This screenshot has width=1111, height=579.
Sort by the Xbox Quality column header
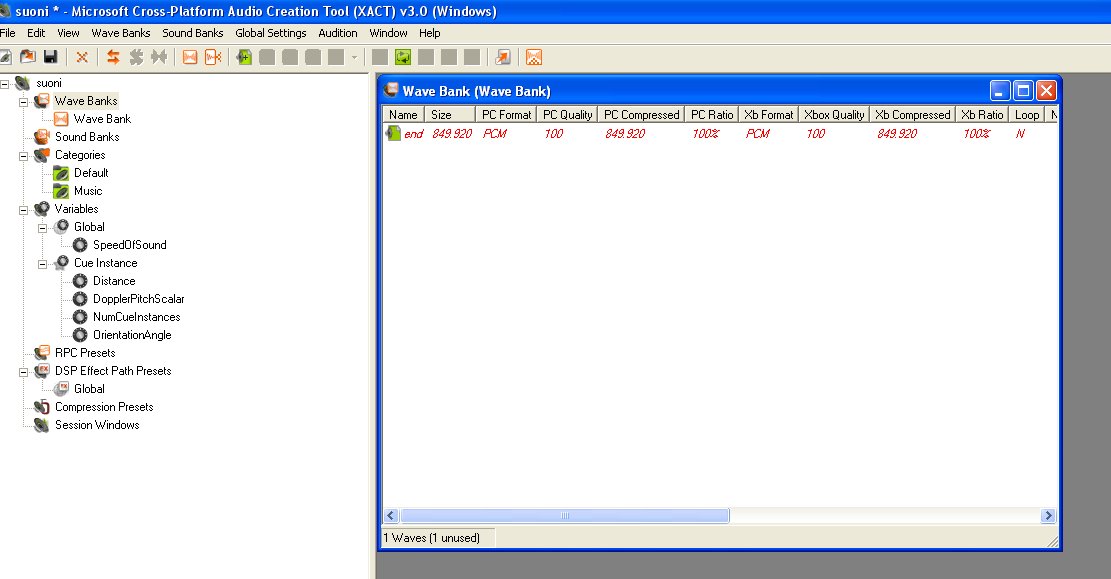point(834,115)
